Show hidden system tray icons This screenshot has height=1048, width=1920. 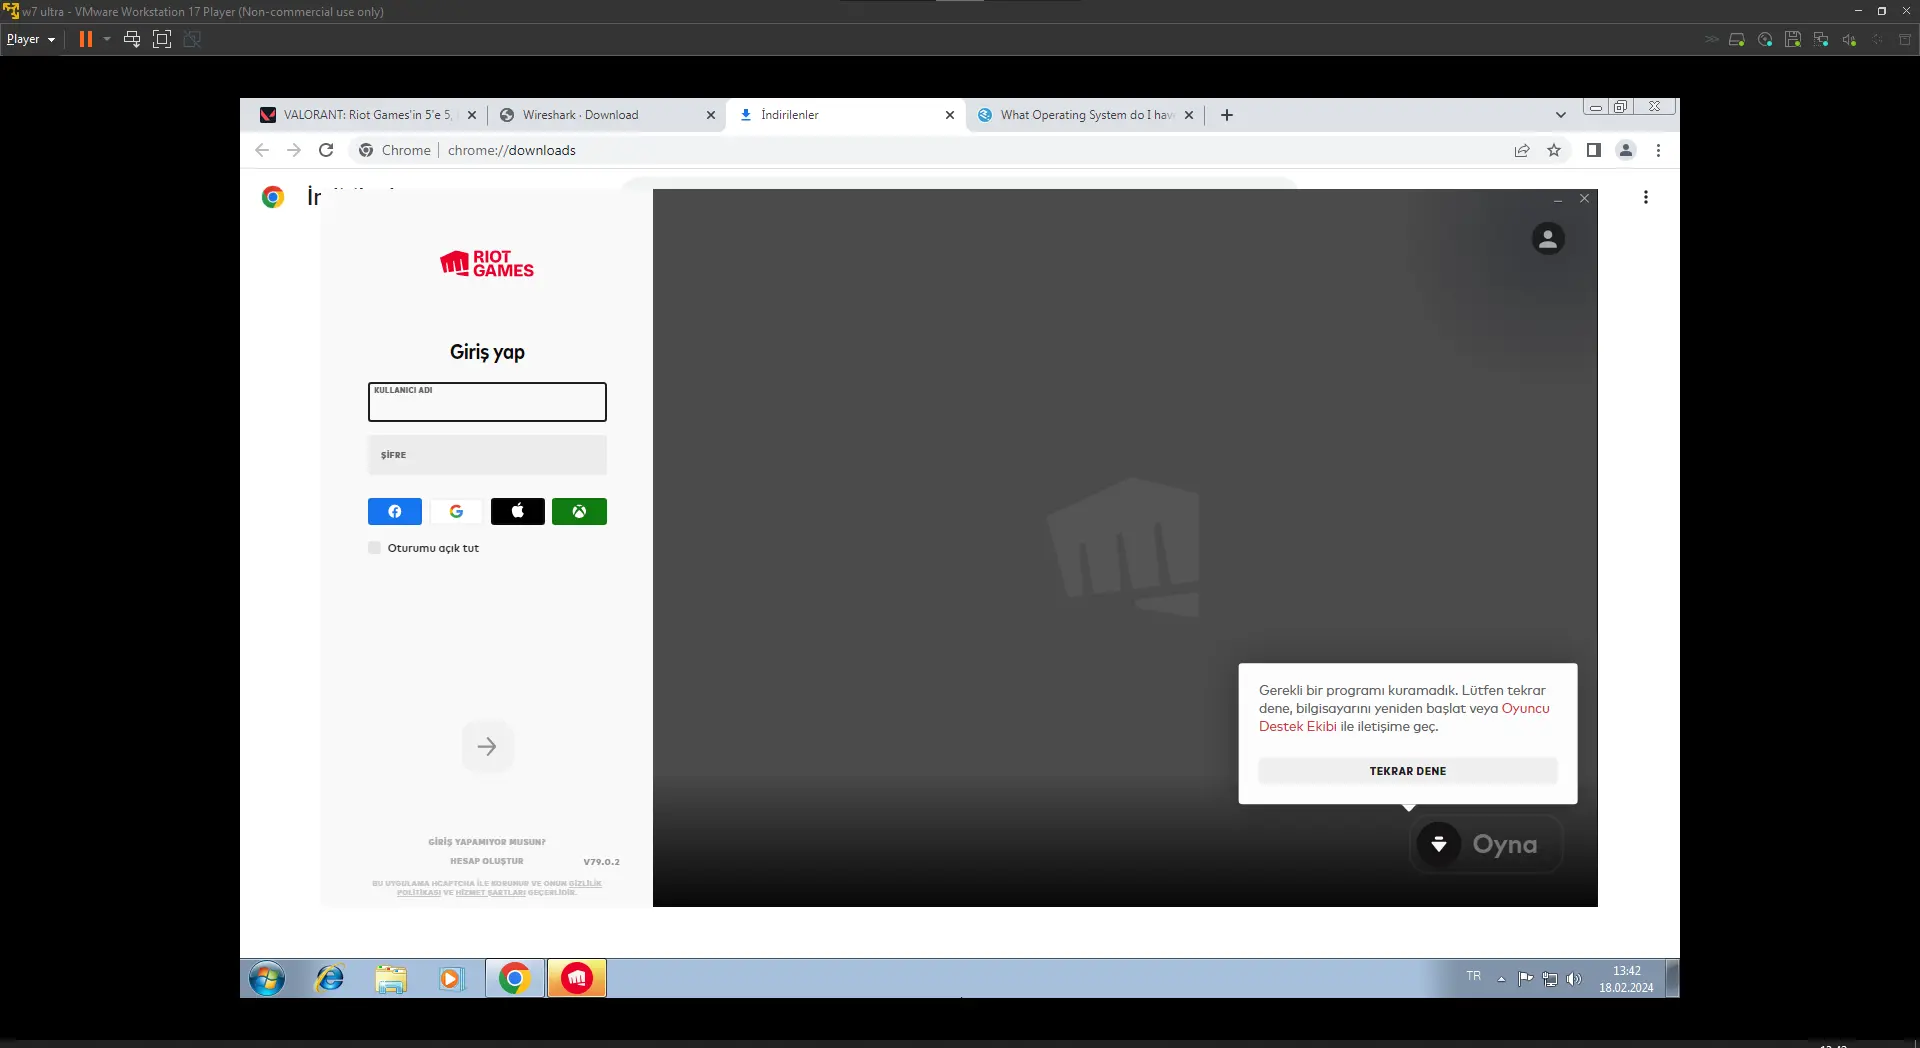tap(1501, 979)
